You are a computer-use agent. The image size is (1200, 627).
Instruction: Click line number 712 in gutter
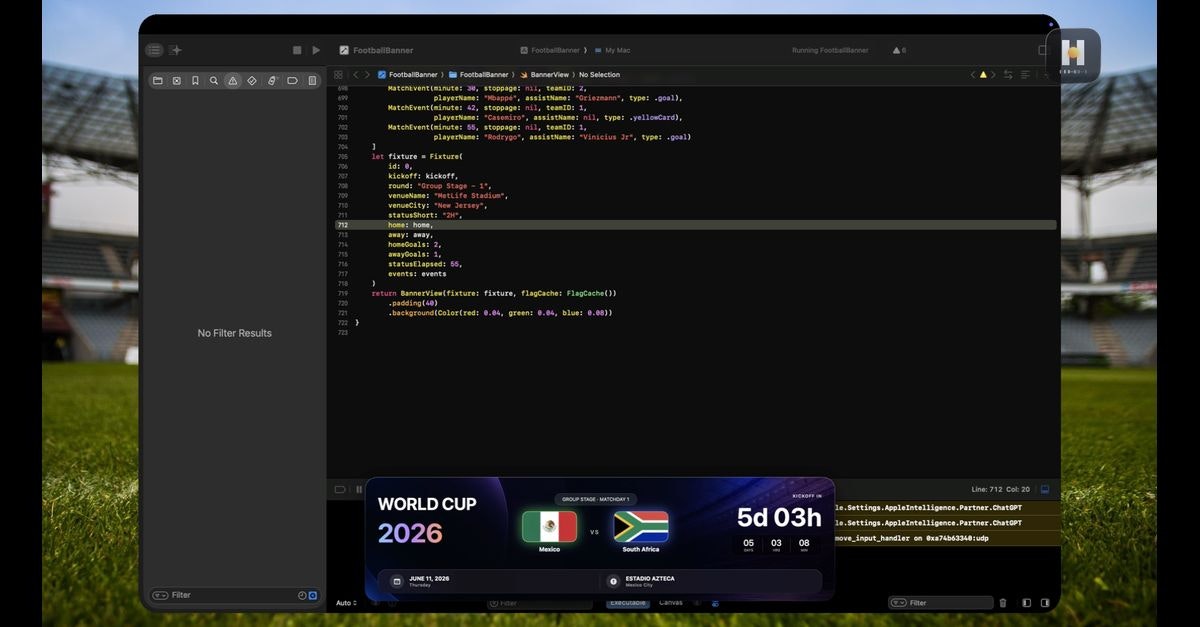343,225
